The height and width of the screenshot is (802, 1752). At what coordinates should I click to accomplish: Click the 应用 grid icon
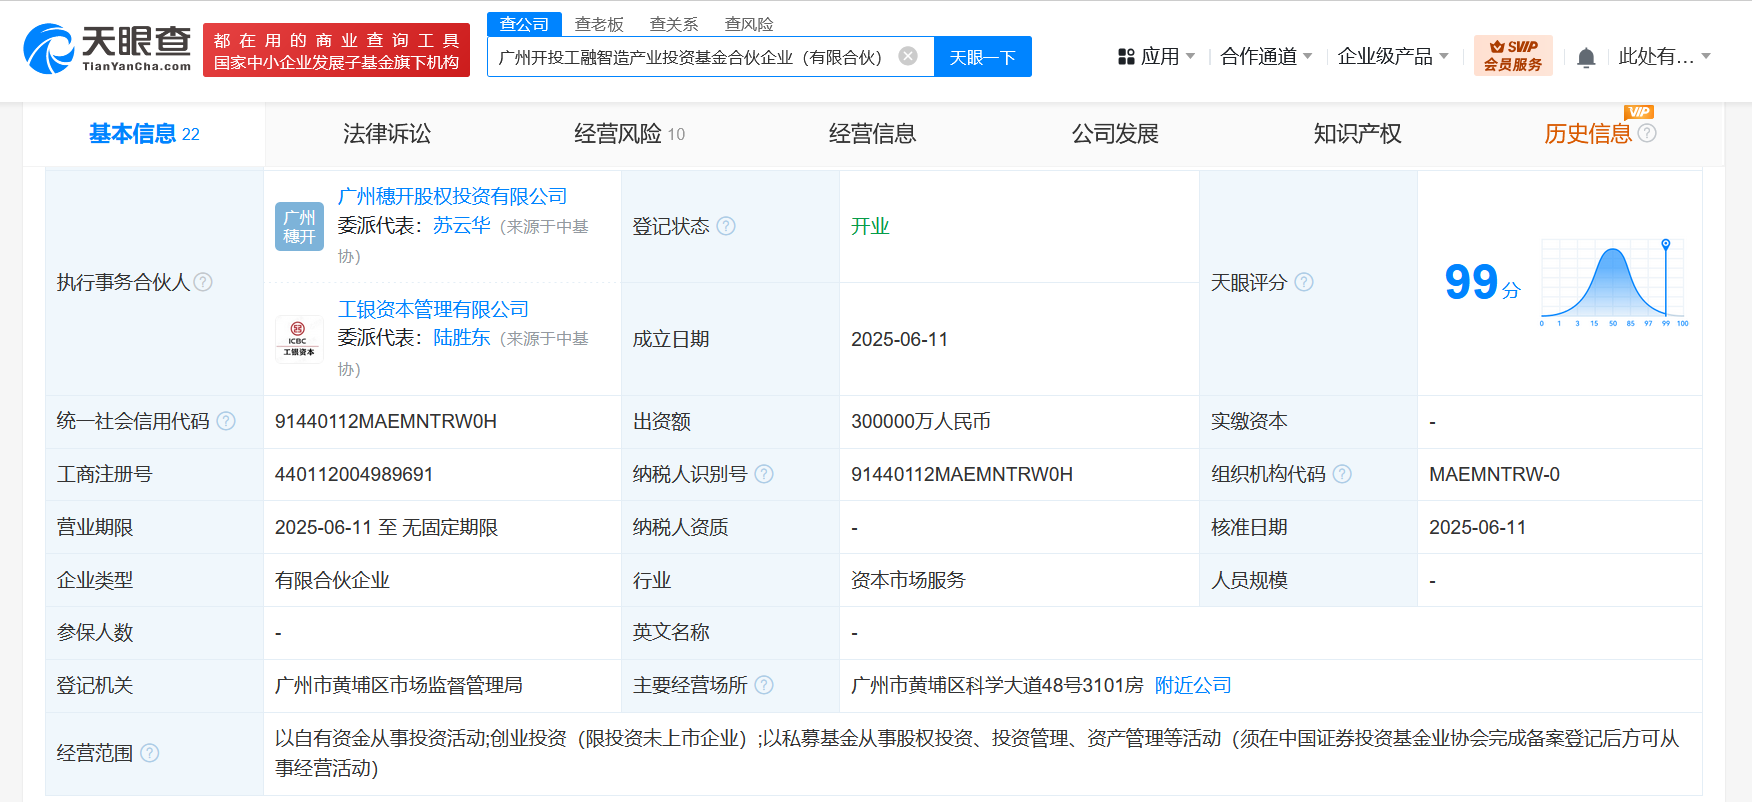[x=1126, y=57]
